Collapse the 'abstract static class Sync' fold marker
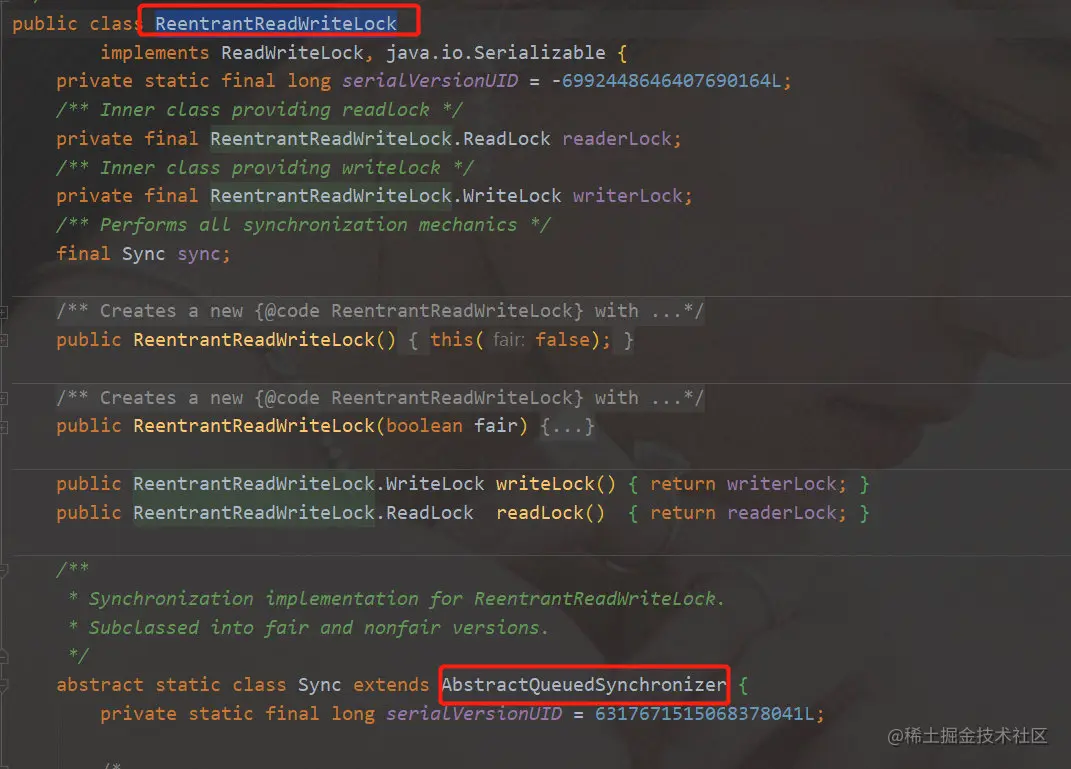 [x=3, y=685]
